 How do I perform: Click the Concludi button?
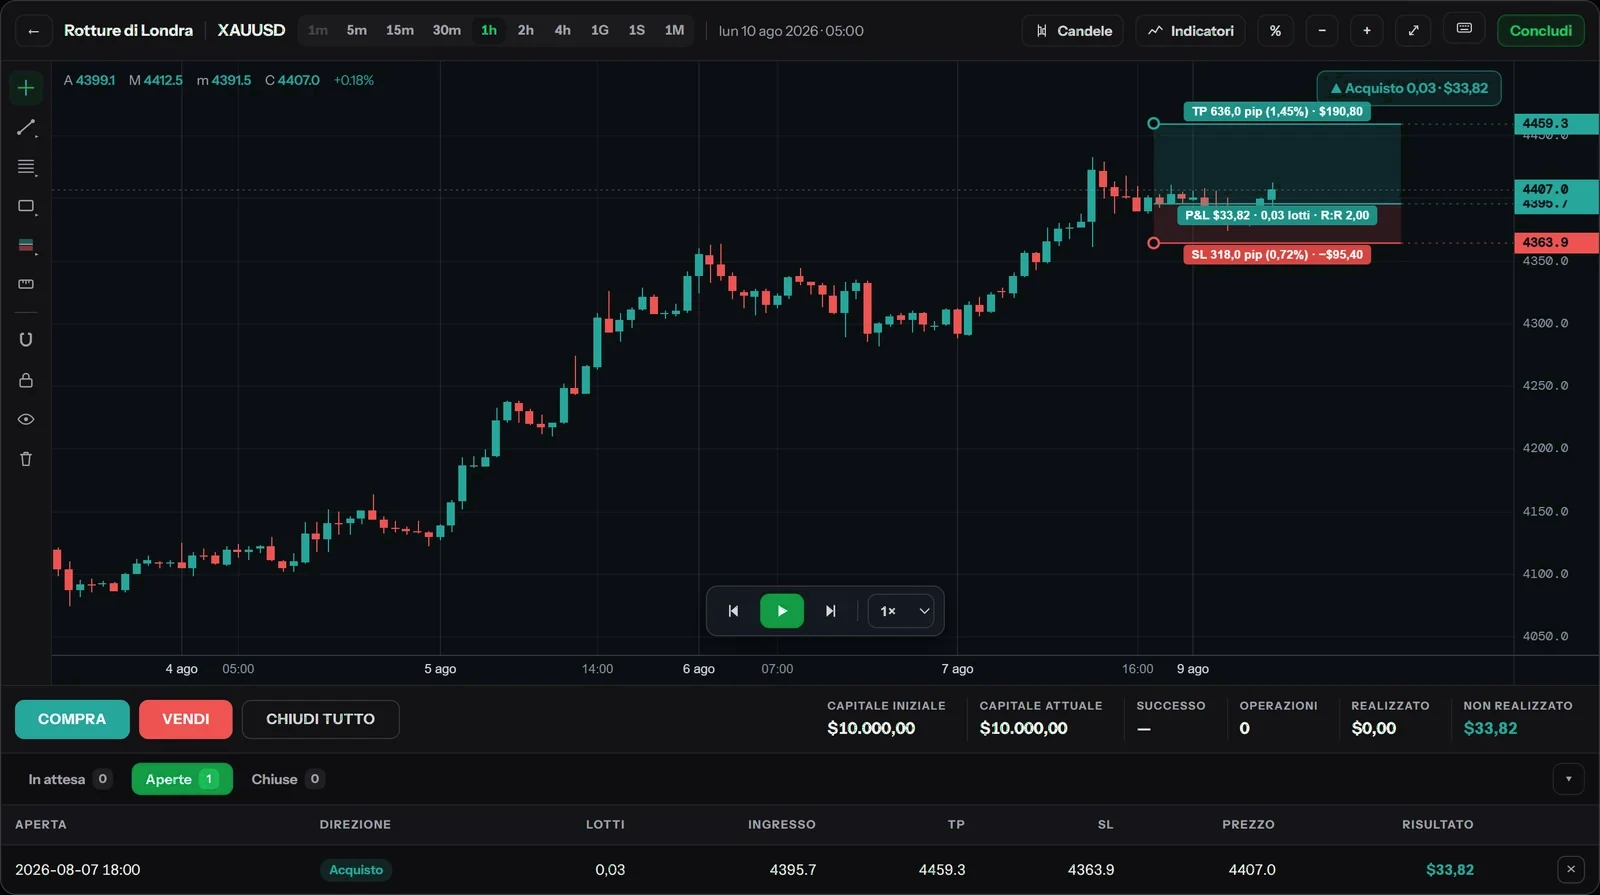(x=1541, y=31)
